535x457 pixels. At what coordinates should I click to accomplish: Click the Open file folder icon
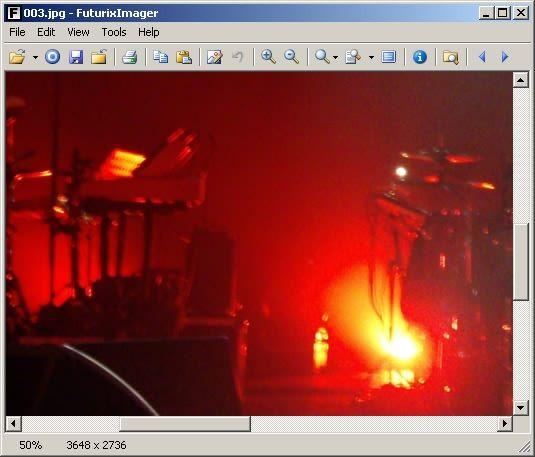pyautogui.click(x=17, y=57)
